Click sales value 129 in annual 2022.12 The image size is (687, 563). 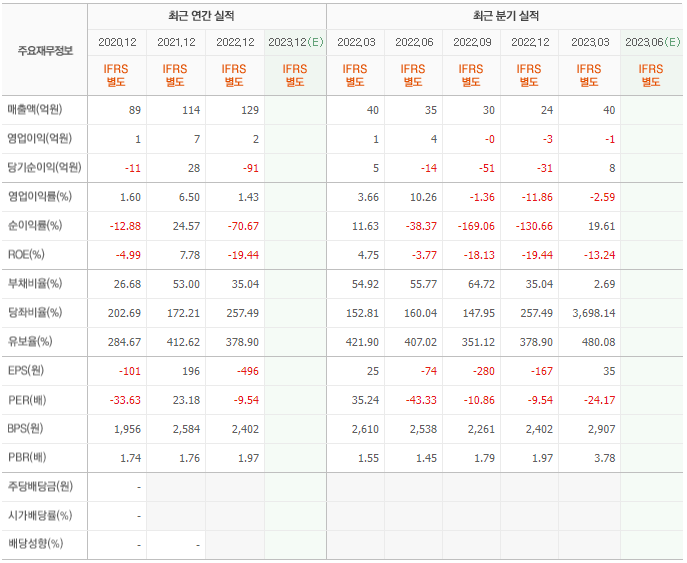tap(250, 110)
